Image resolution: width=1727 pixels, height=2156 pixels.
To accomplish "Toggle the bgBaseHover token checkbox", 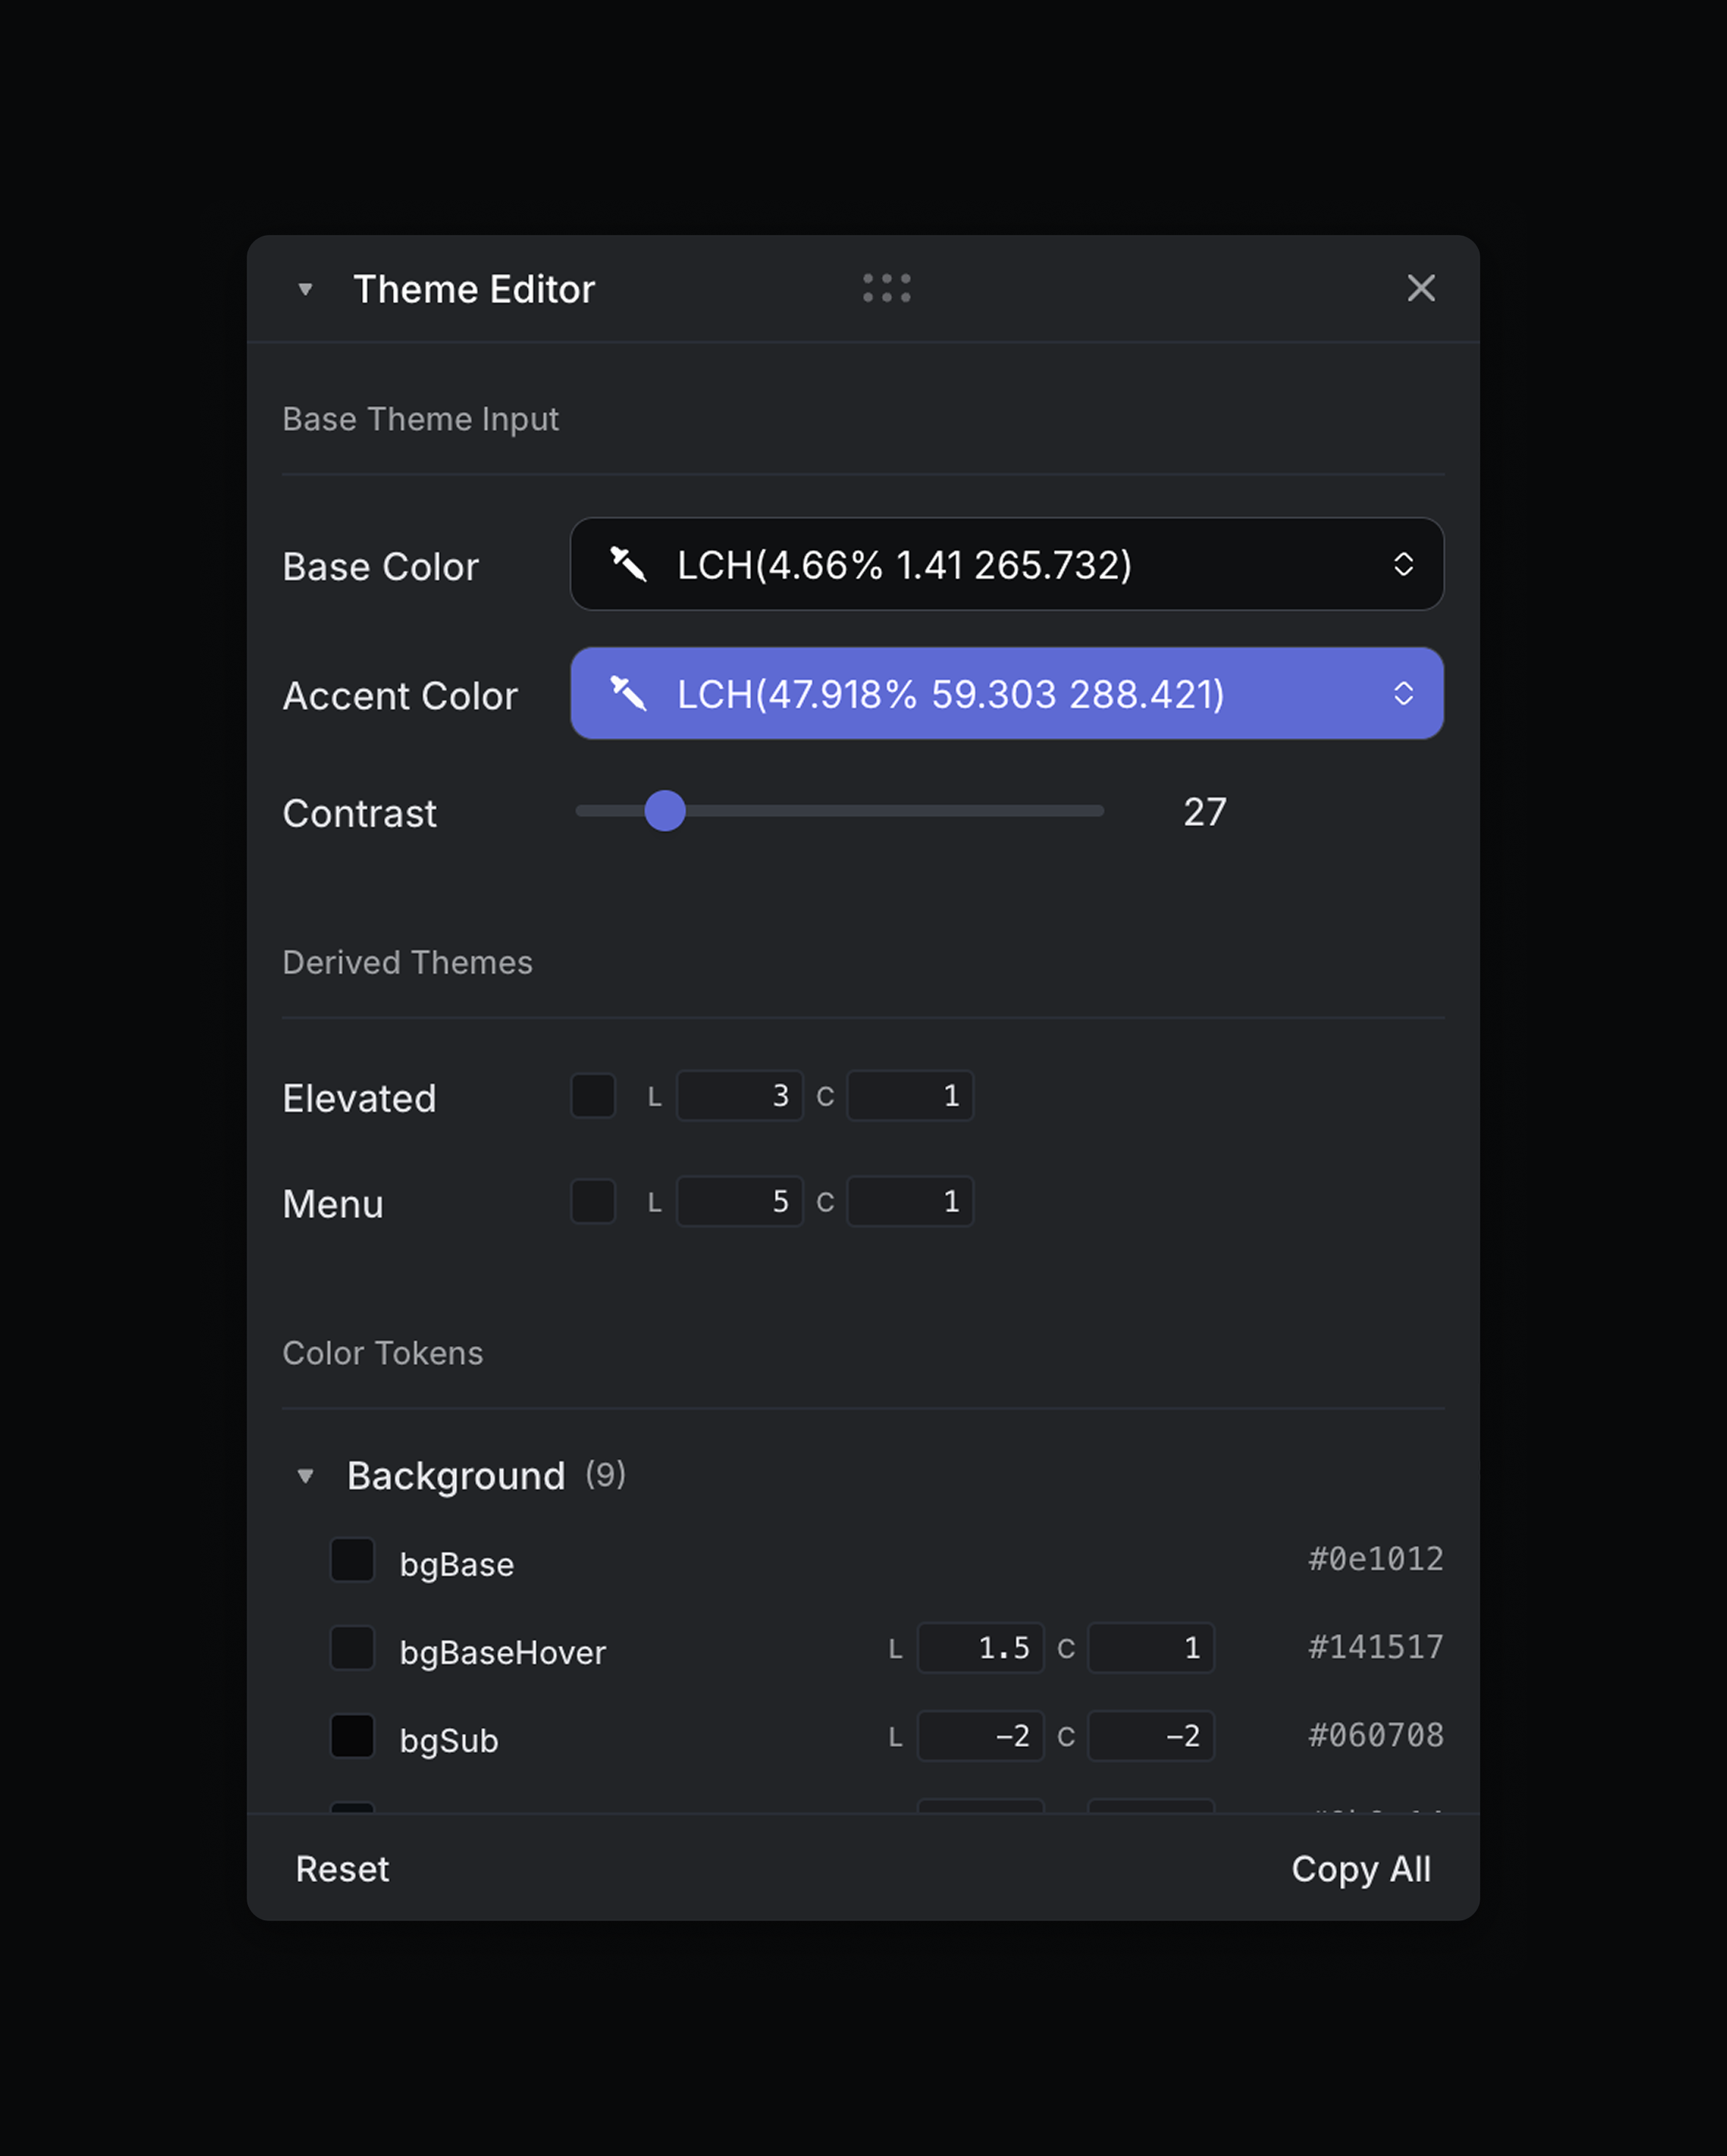I will point(352,1648).
